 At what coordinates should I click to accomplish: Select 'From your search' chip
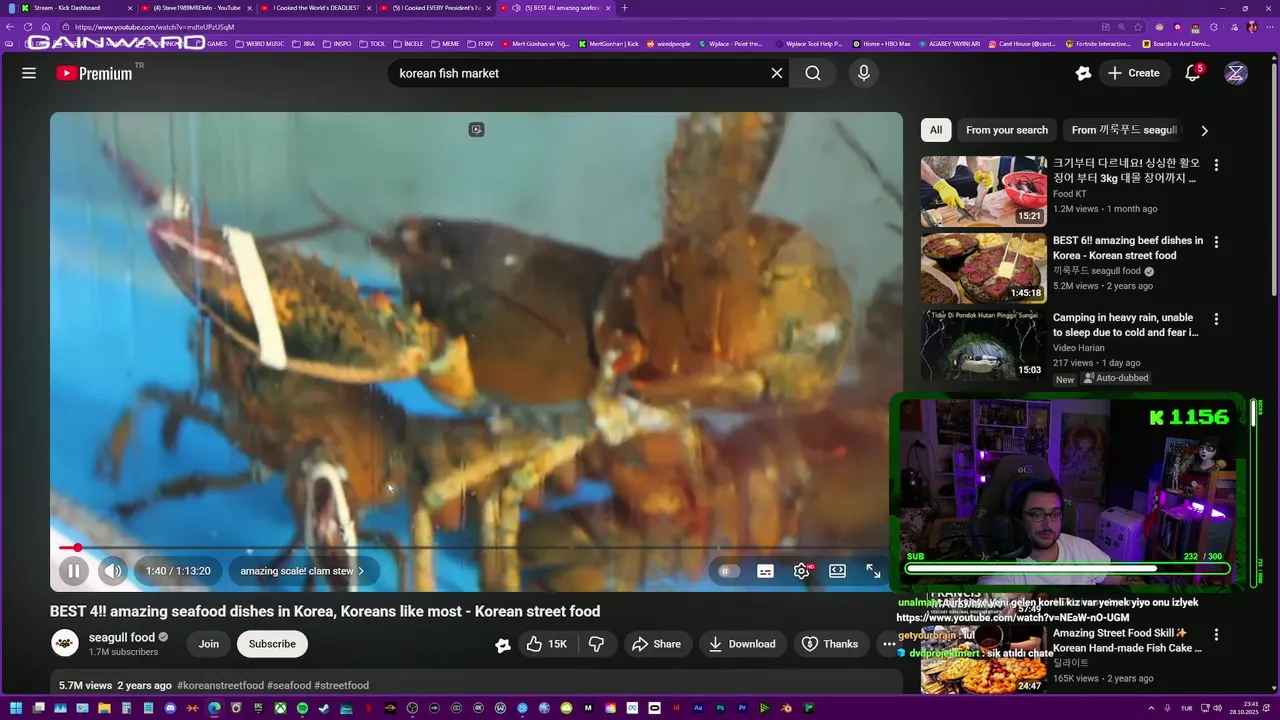tap(1007, 130)
